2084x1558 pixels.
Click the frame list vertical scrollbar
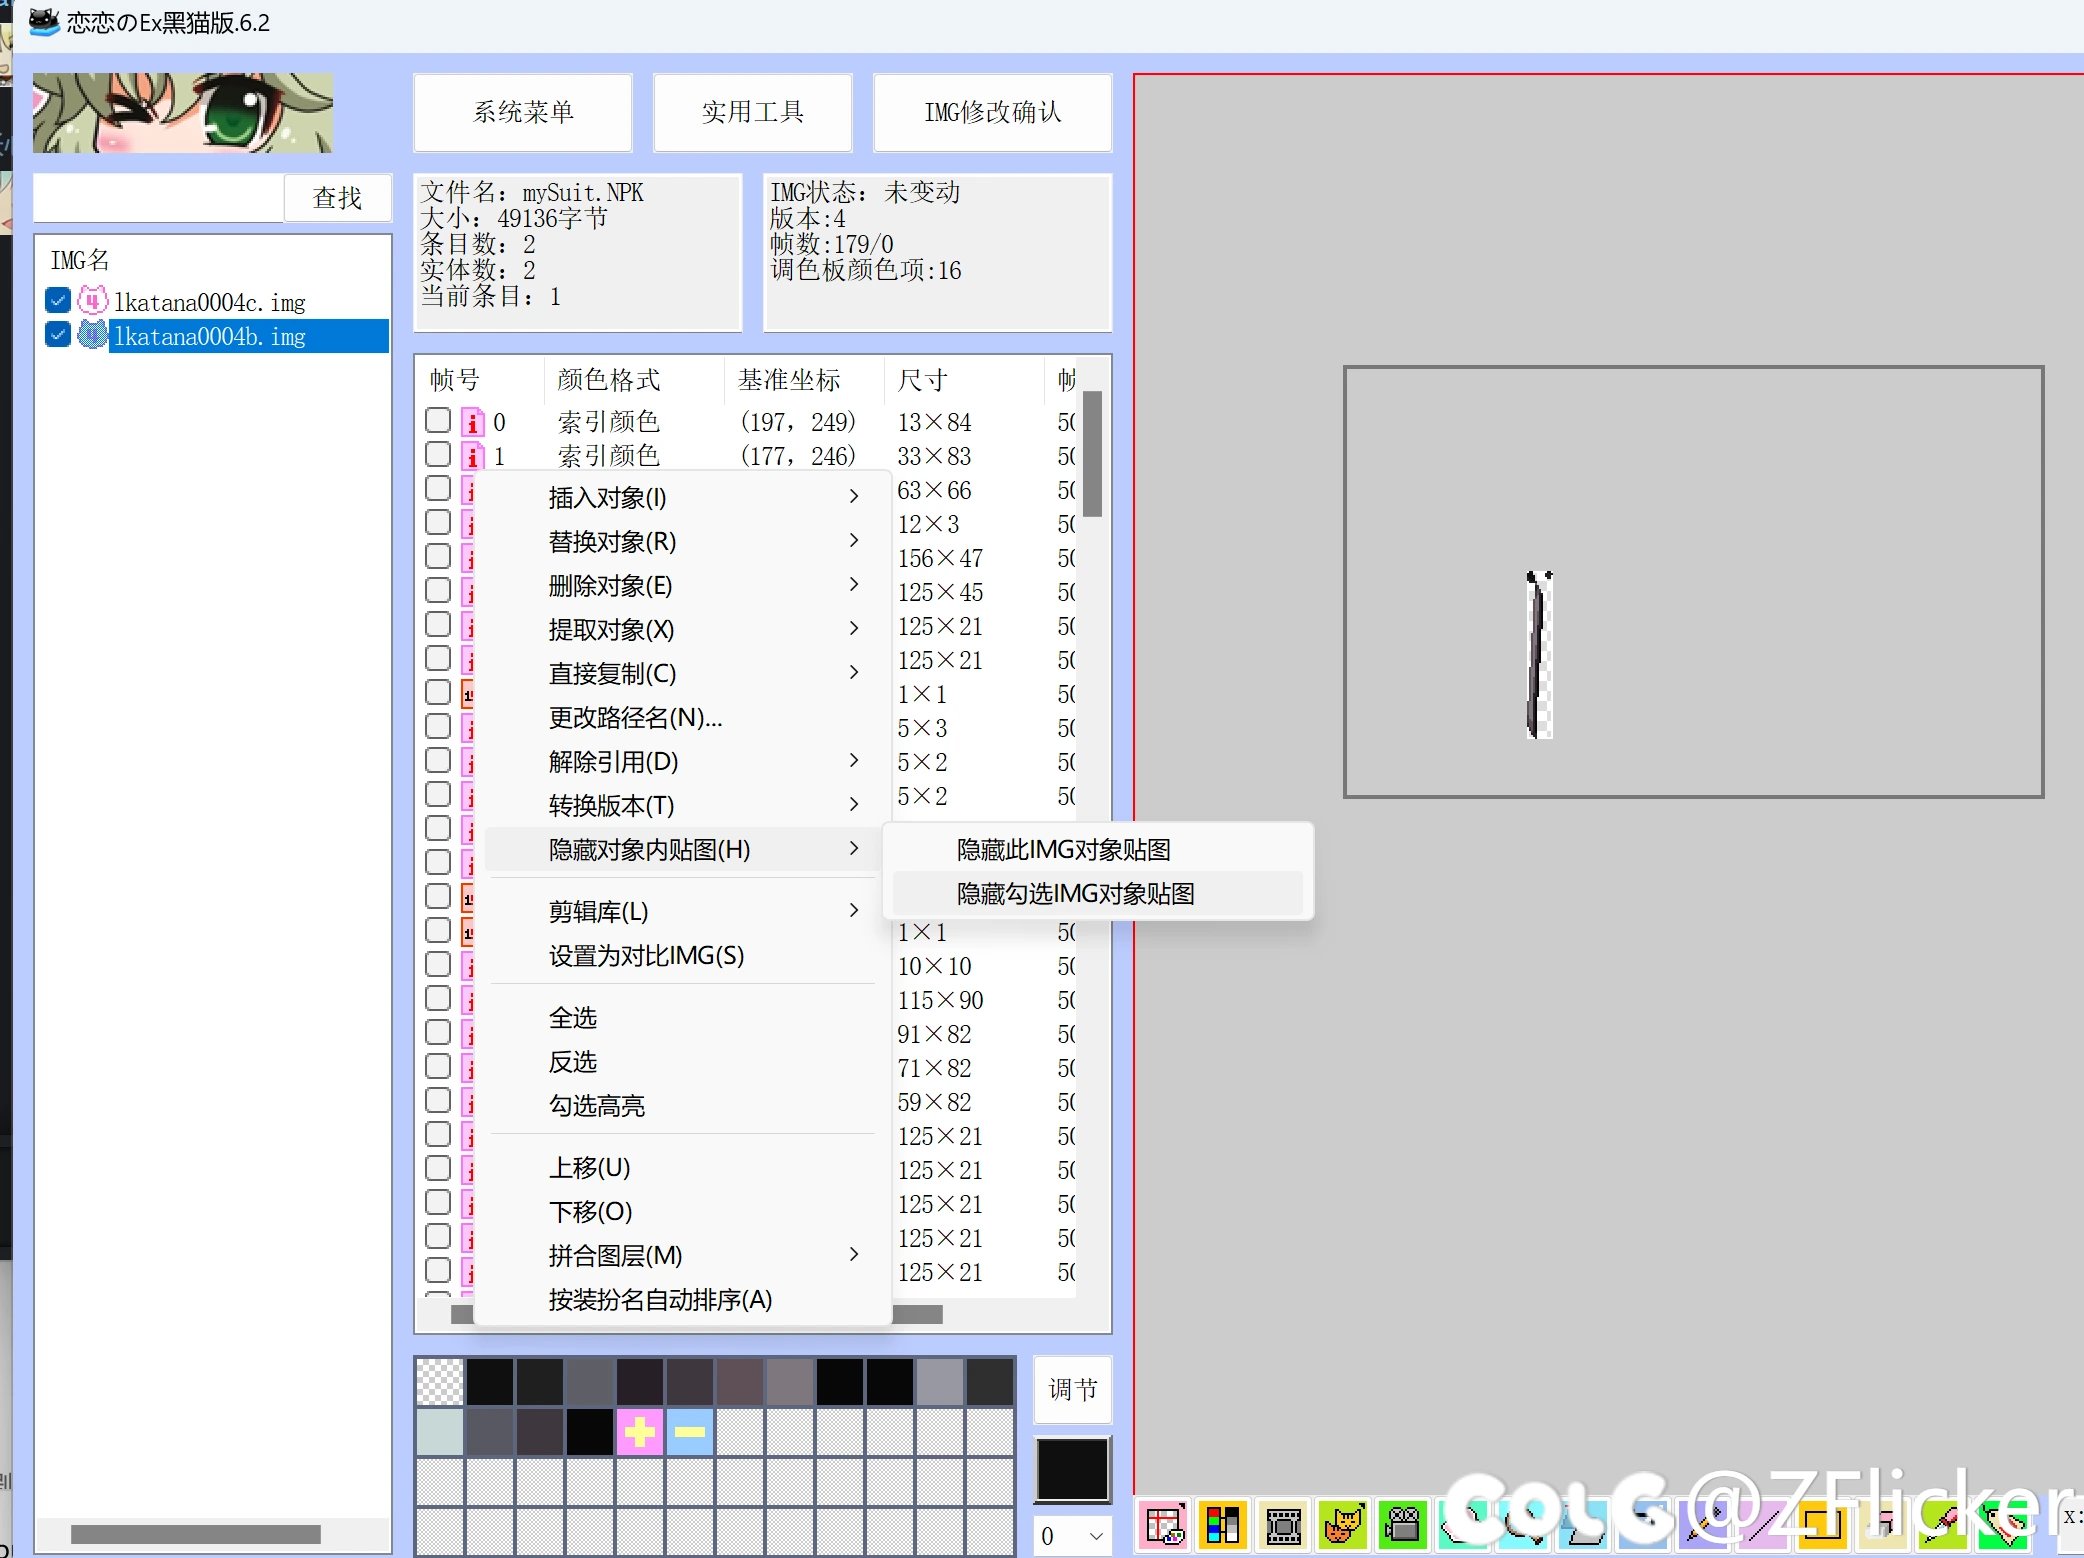click(x=1092, y=454)
